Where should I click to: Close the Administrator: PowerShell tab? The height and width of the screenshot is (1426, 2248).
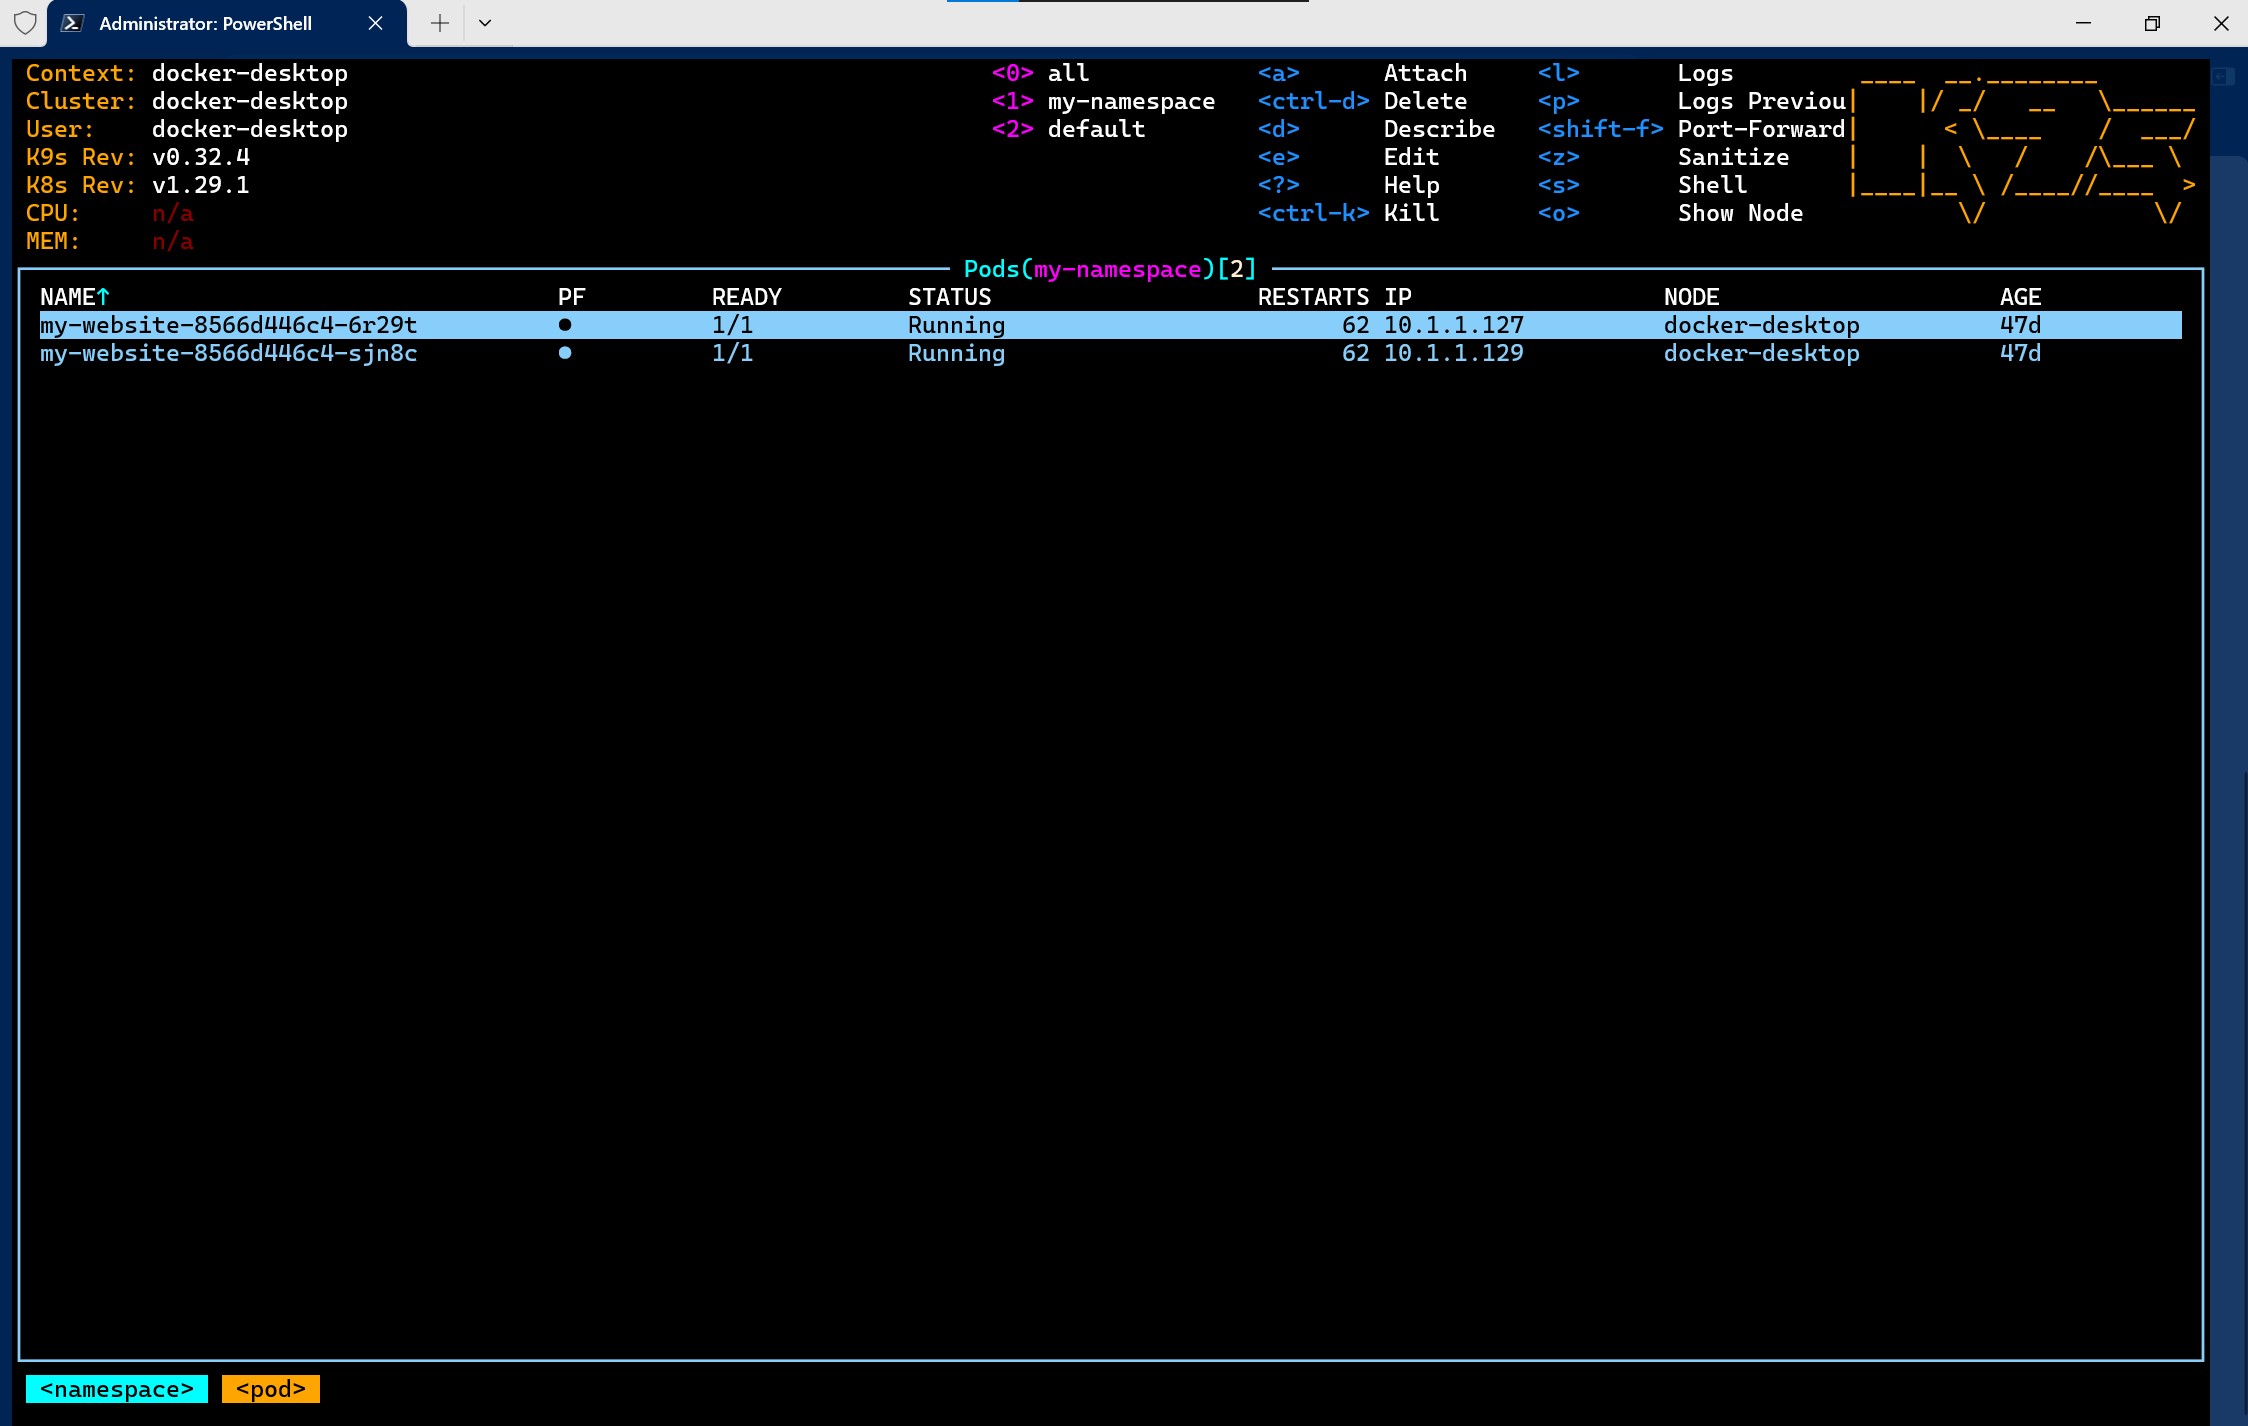[375, 23]
